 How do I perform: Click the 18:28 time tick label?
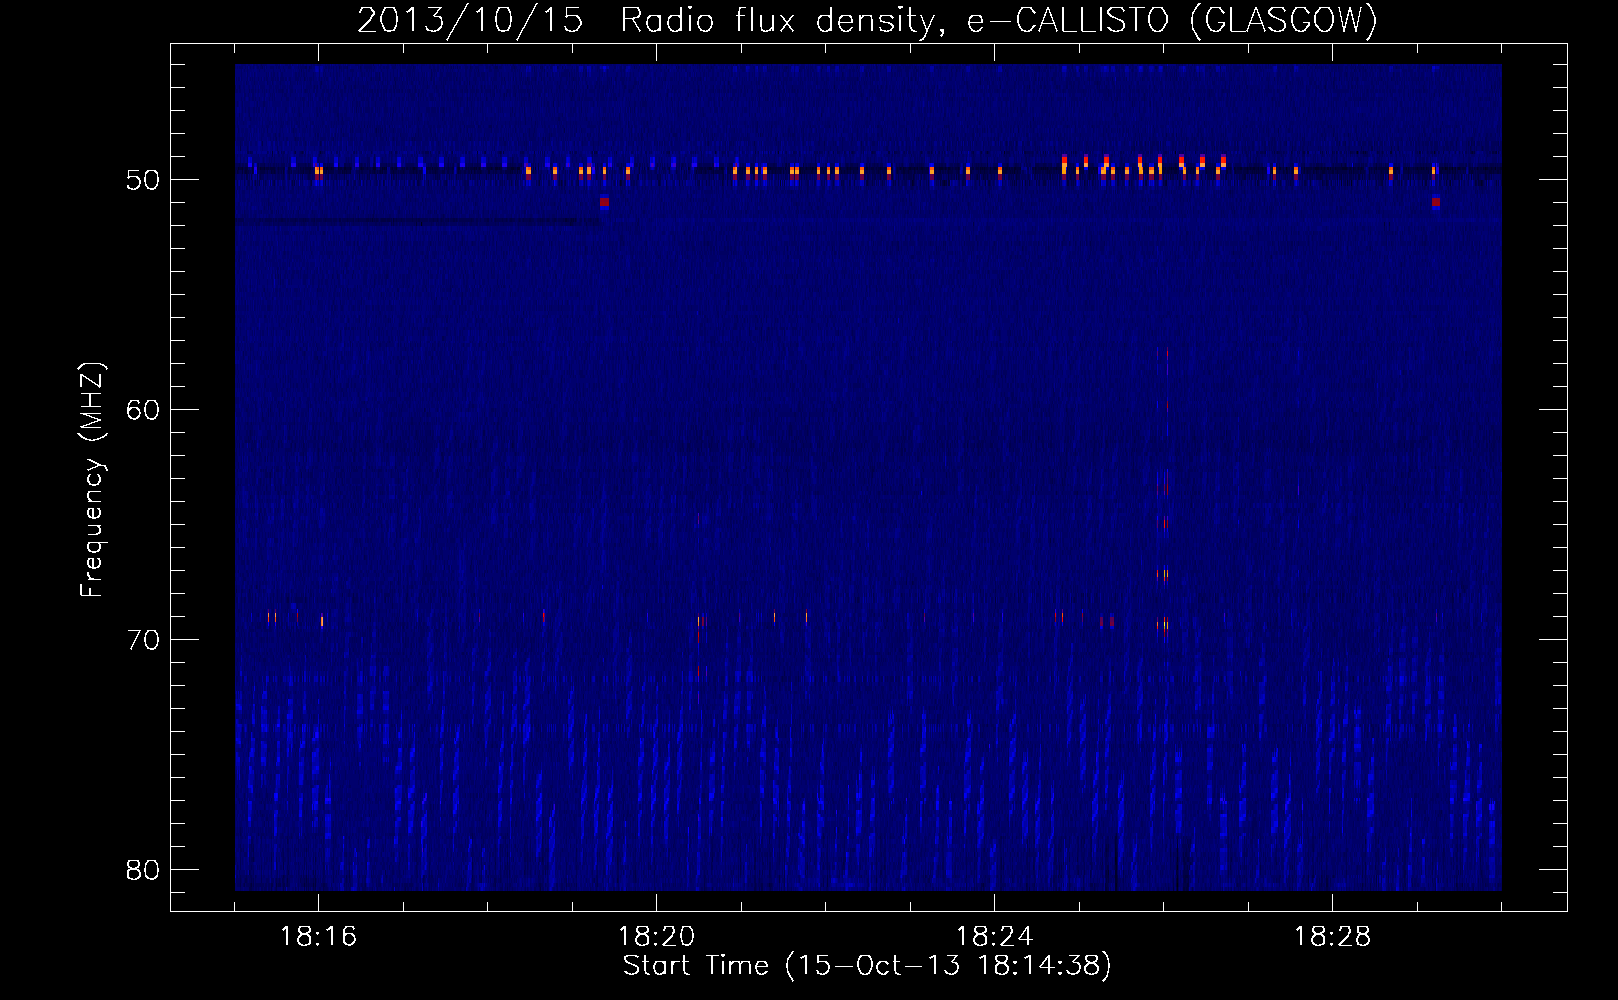point(1332,937)
